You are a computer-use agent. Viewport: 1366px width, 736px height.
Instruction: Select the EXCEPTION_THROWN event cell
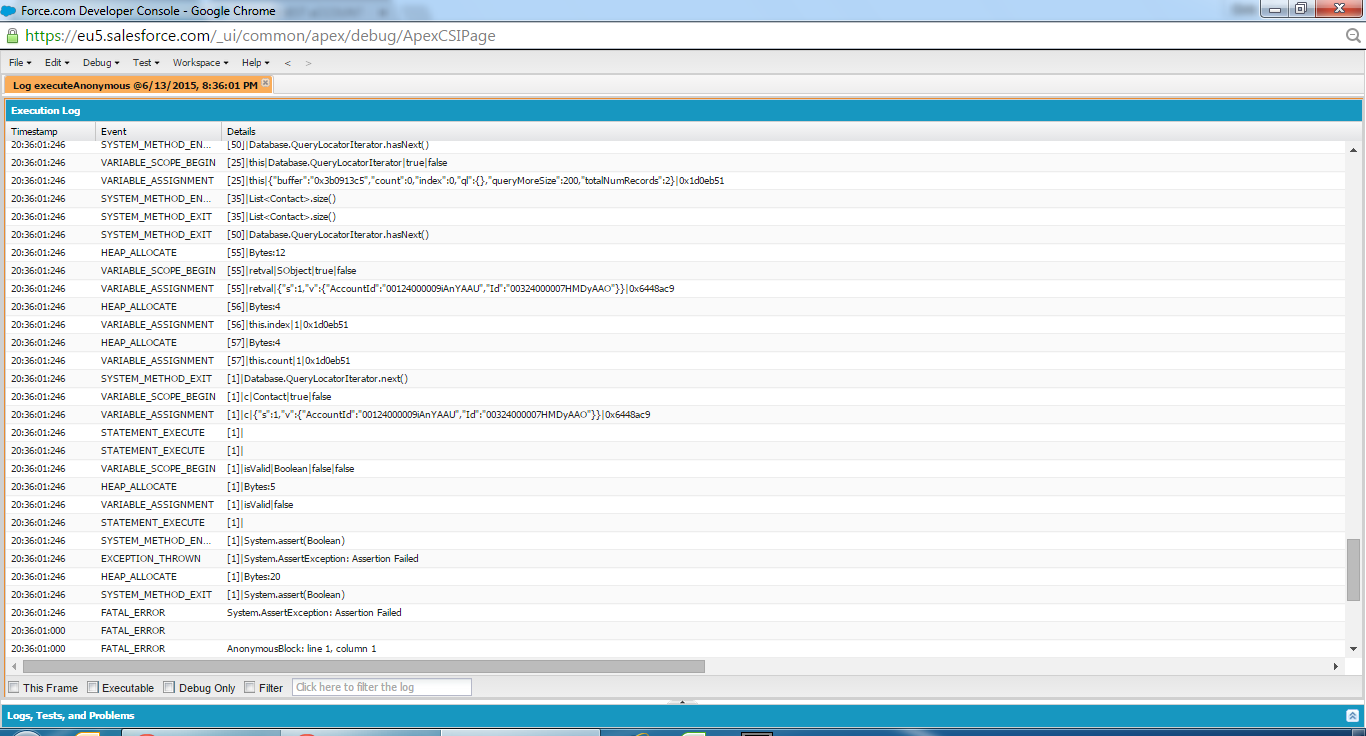151,558
